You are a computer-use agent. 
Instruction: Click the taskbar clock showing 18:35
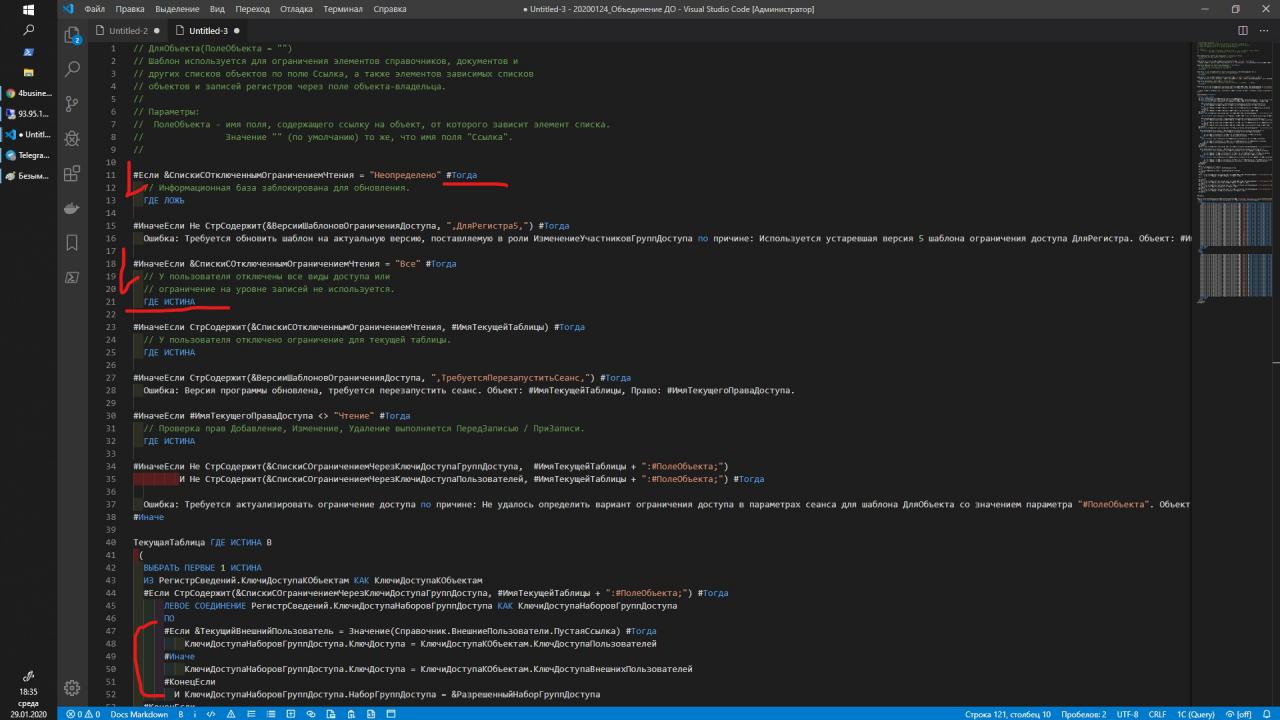pos(28,691)
